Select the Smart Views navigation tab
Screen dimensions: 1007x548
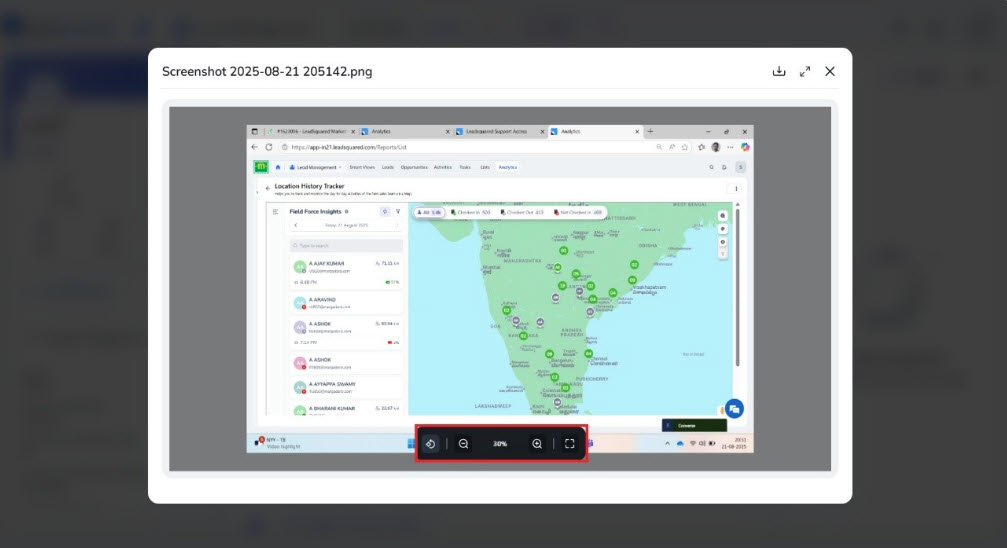(x=360, y=167)
